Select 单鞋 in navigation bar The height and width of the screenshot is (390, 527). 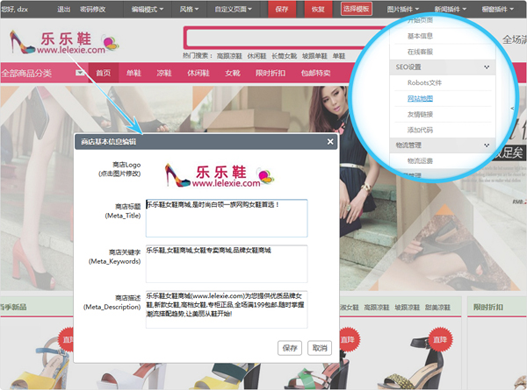tap(134, 73)
